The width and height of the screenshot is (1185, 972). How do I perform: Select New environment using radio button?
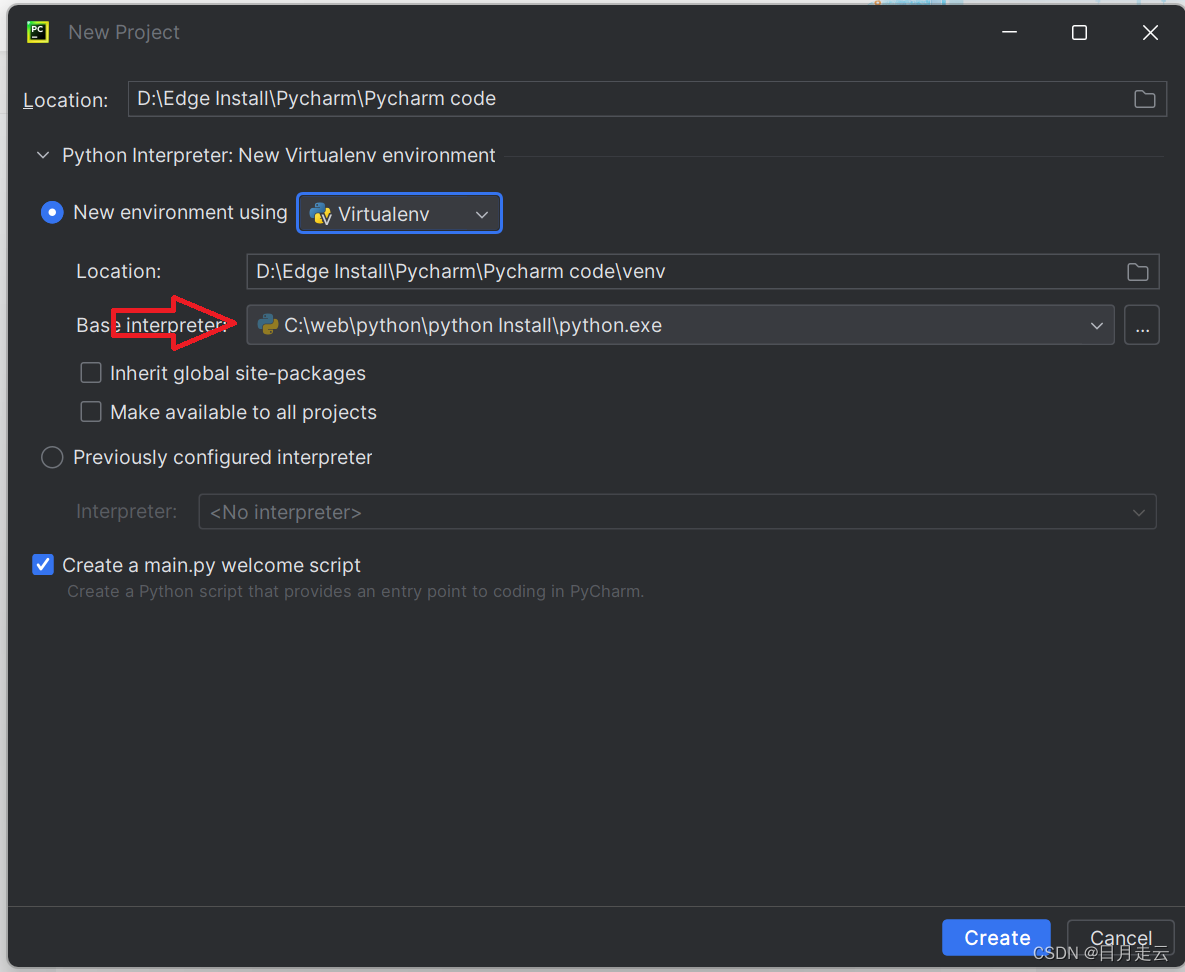(x=52, y=212)
